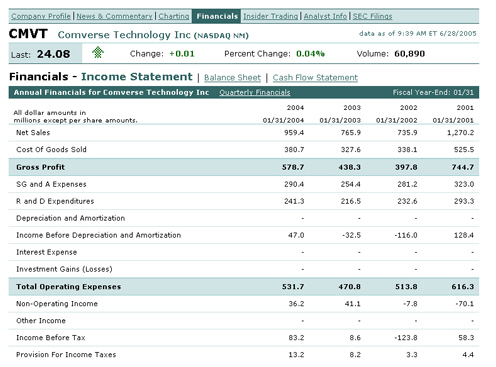Screen dimensions: 496x367
Task: Click the Non-Operating Income label
Action: (57, 304)
